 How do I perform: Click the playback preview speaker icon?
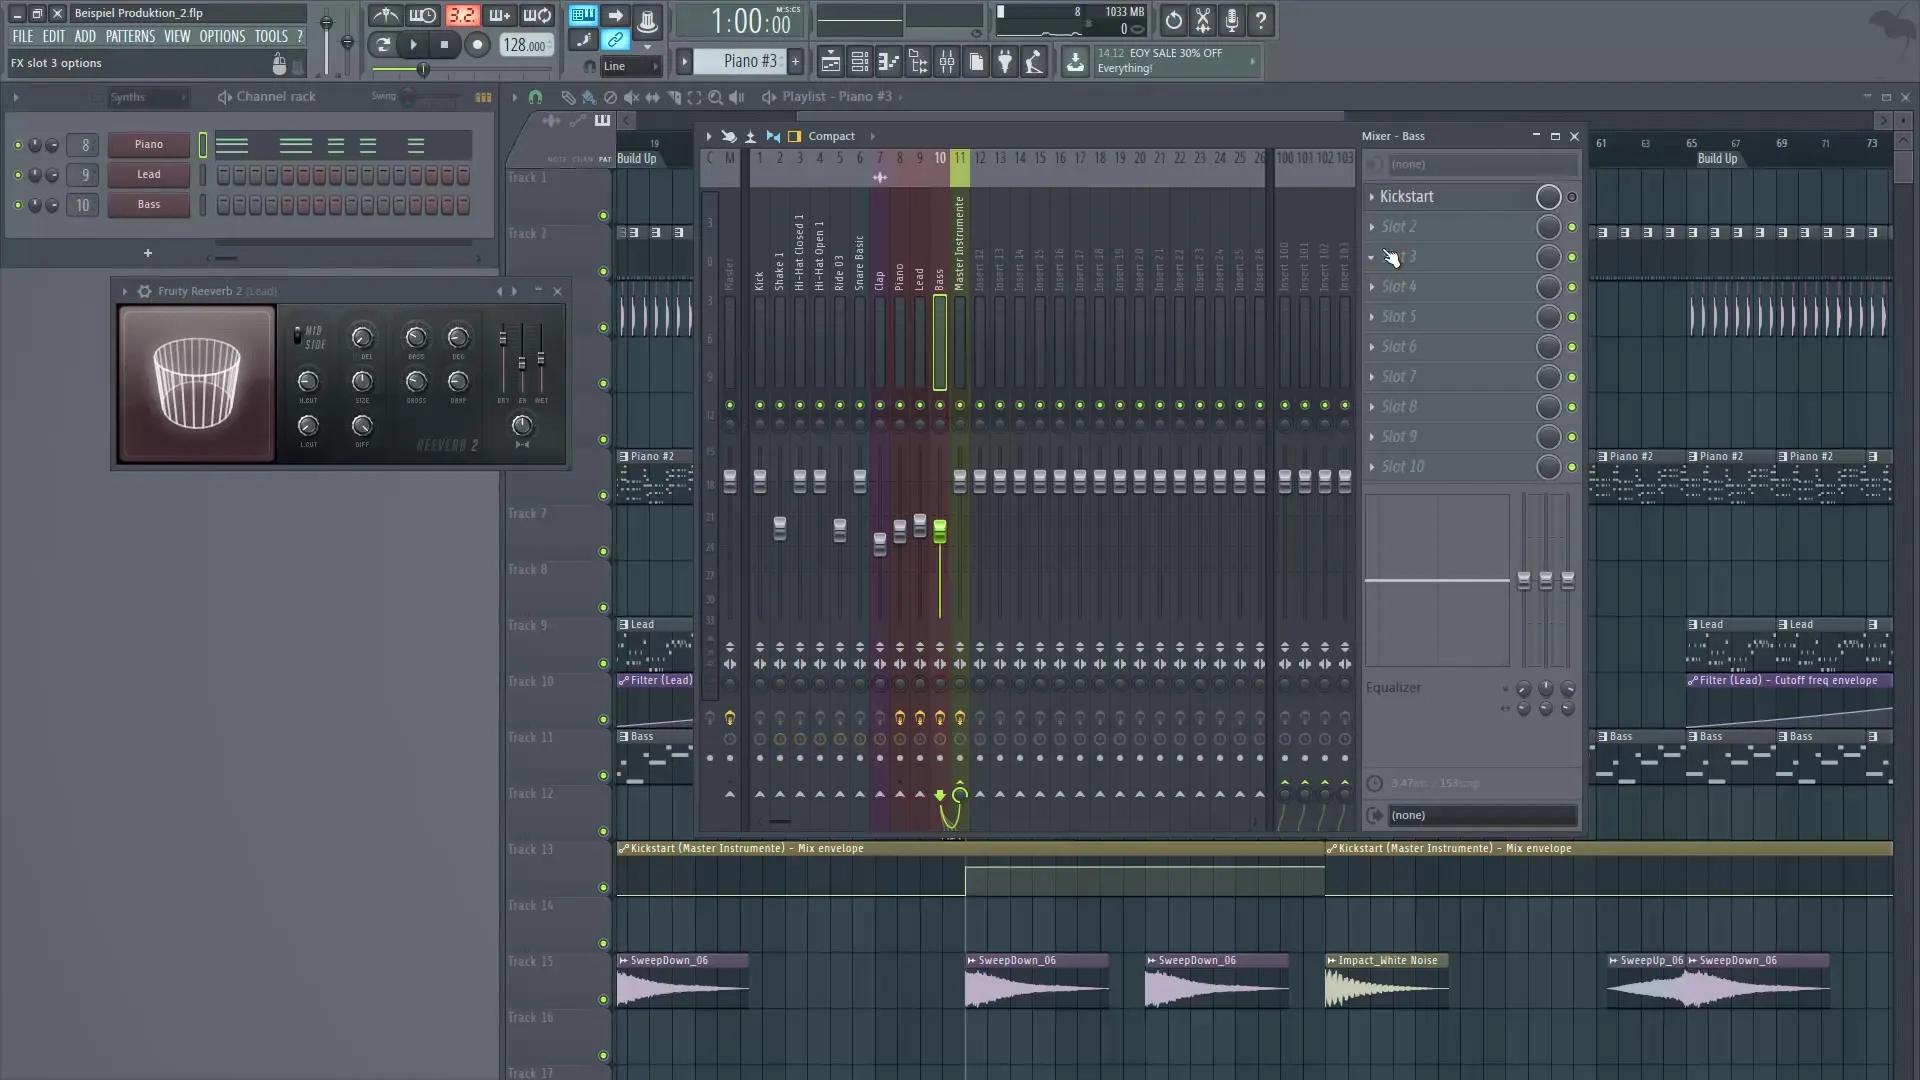point(737,97)
